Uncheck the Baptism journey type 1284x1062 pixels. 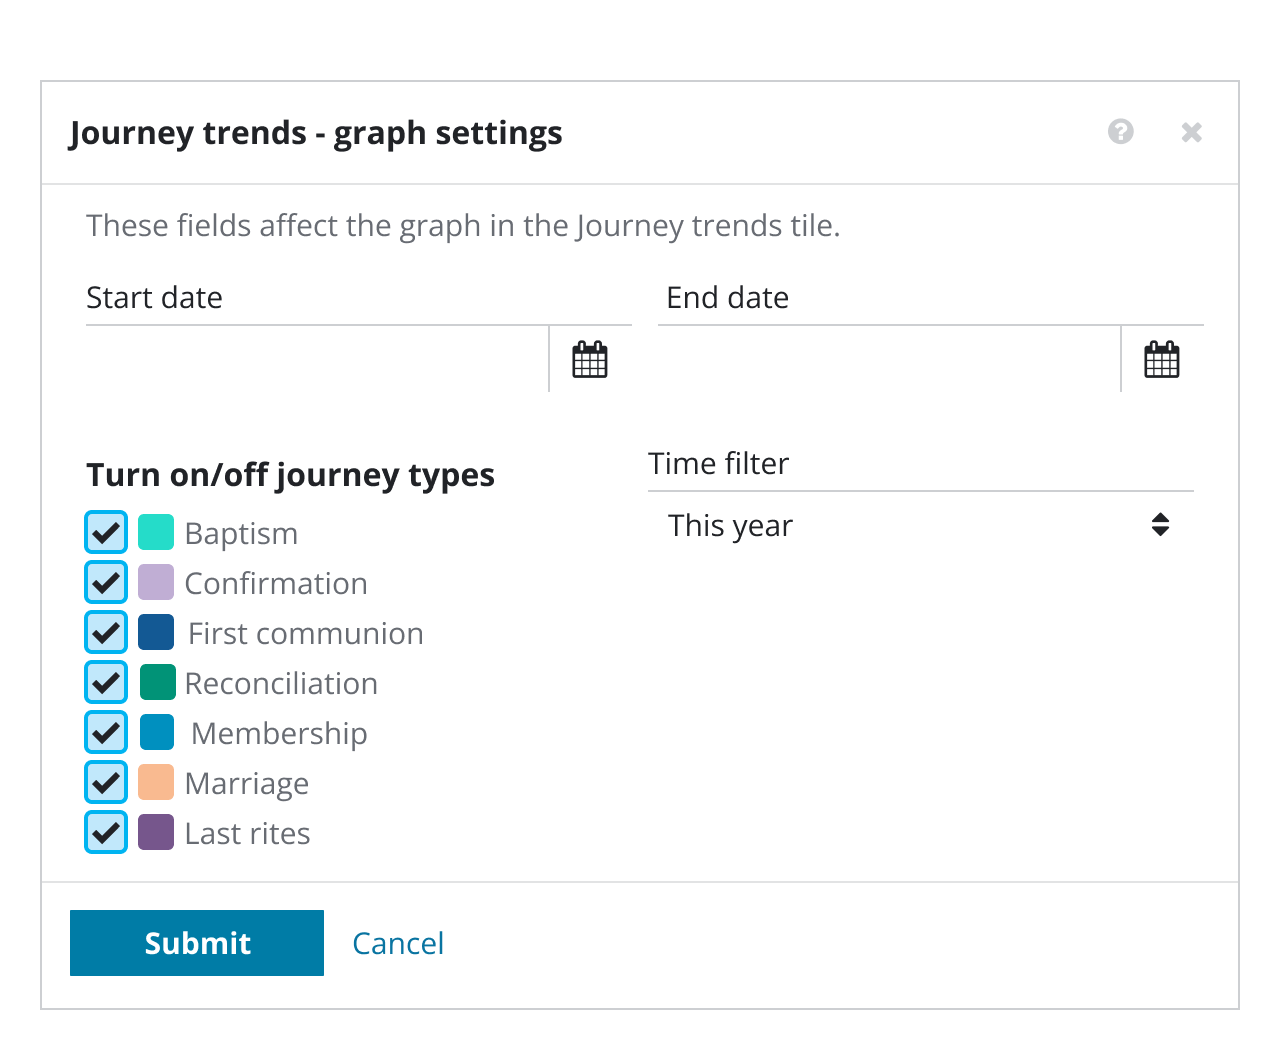point(106,532)
